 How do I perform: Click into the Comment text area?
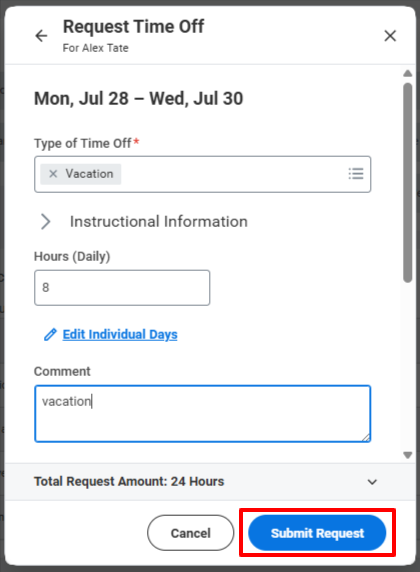coord(203,414)
